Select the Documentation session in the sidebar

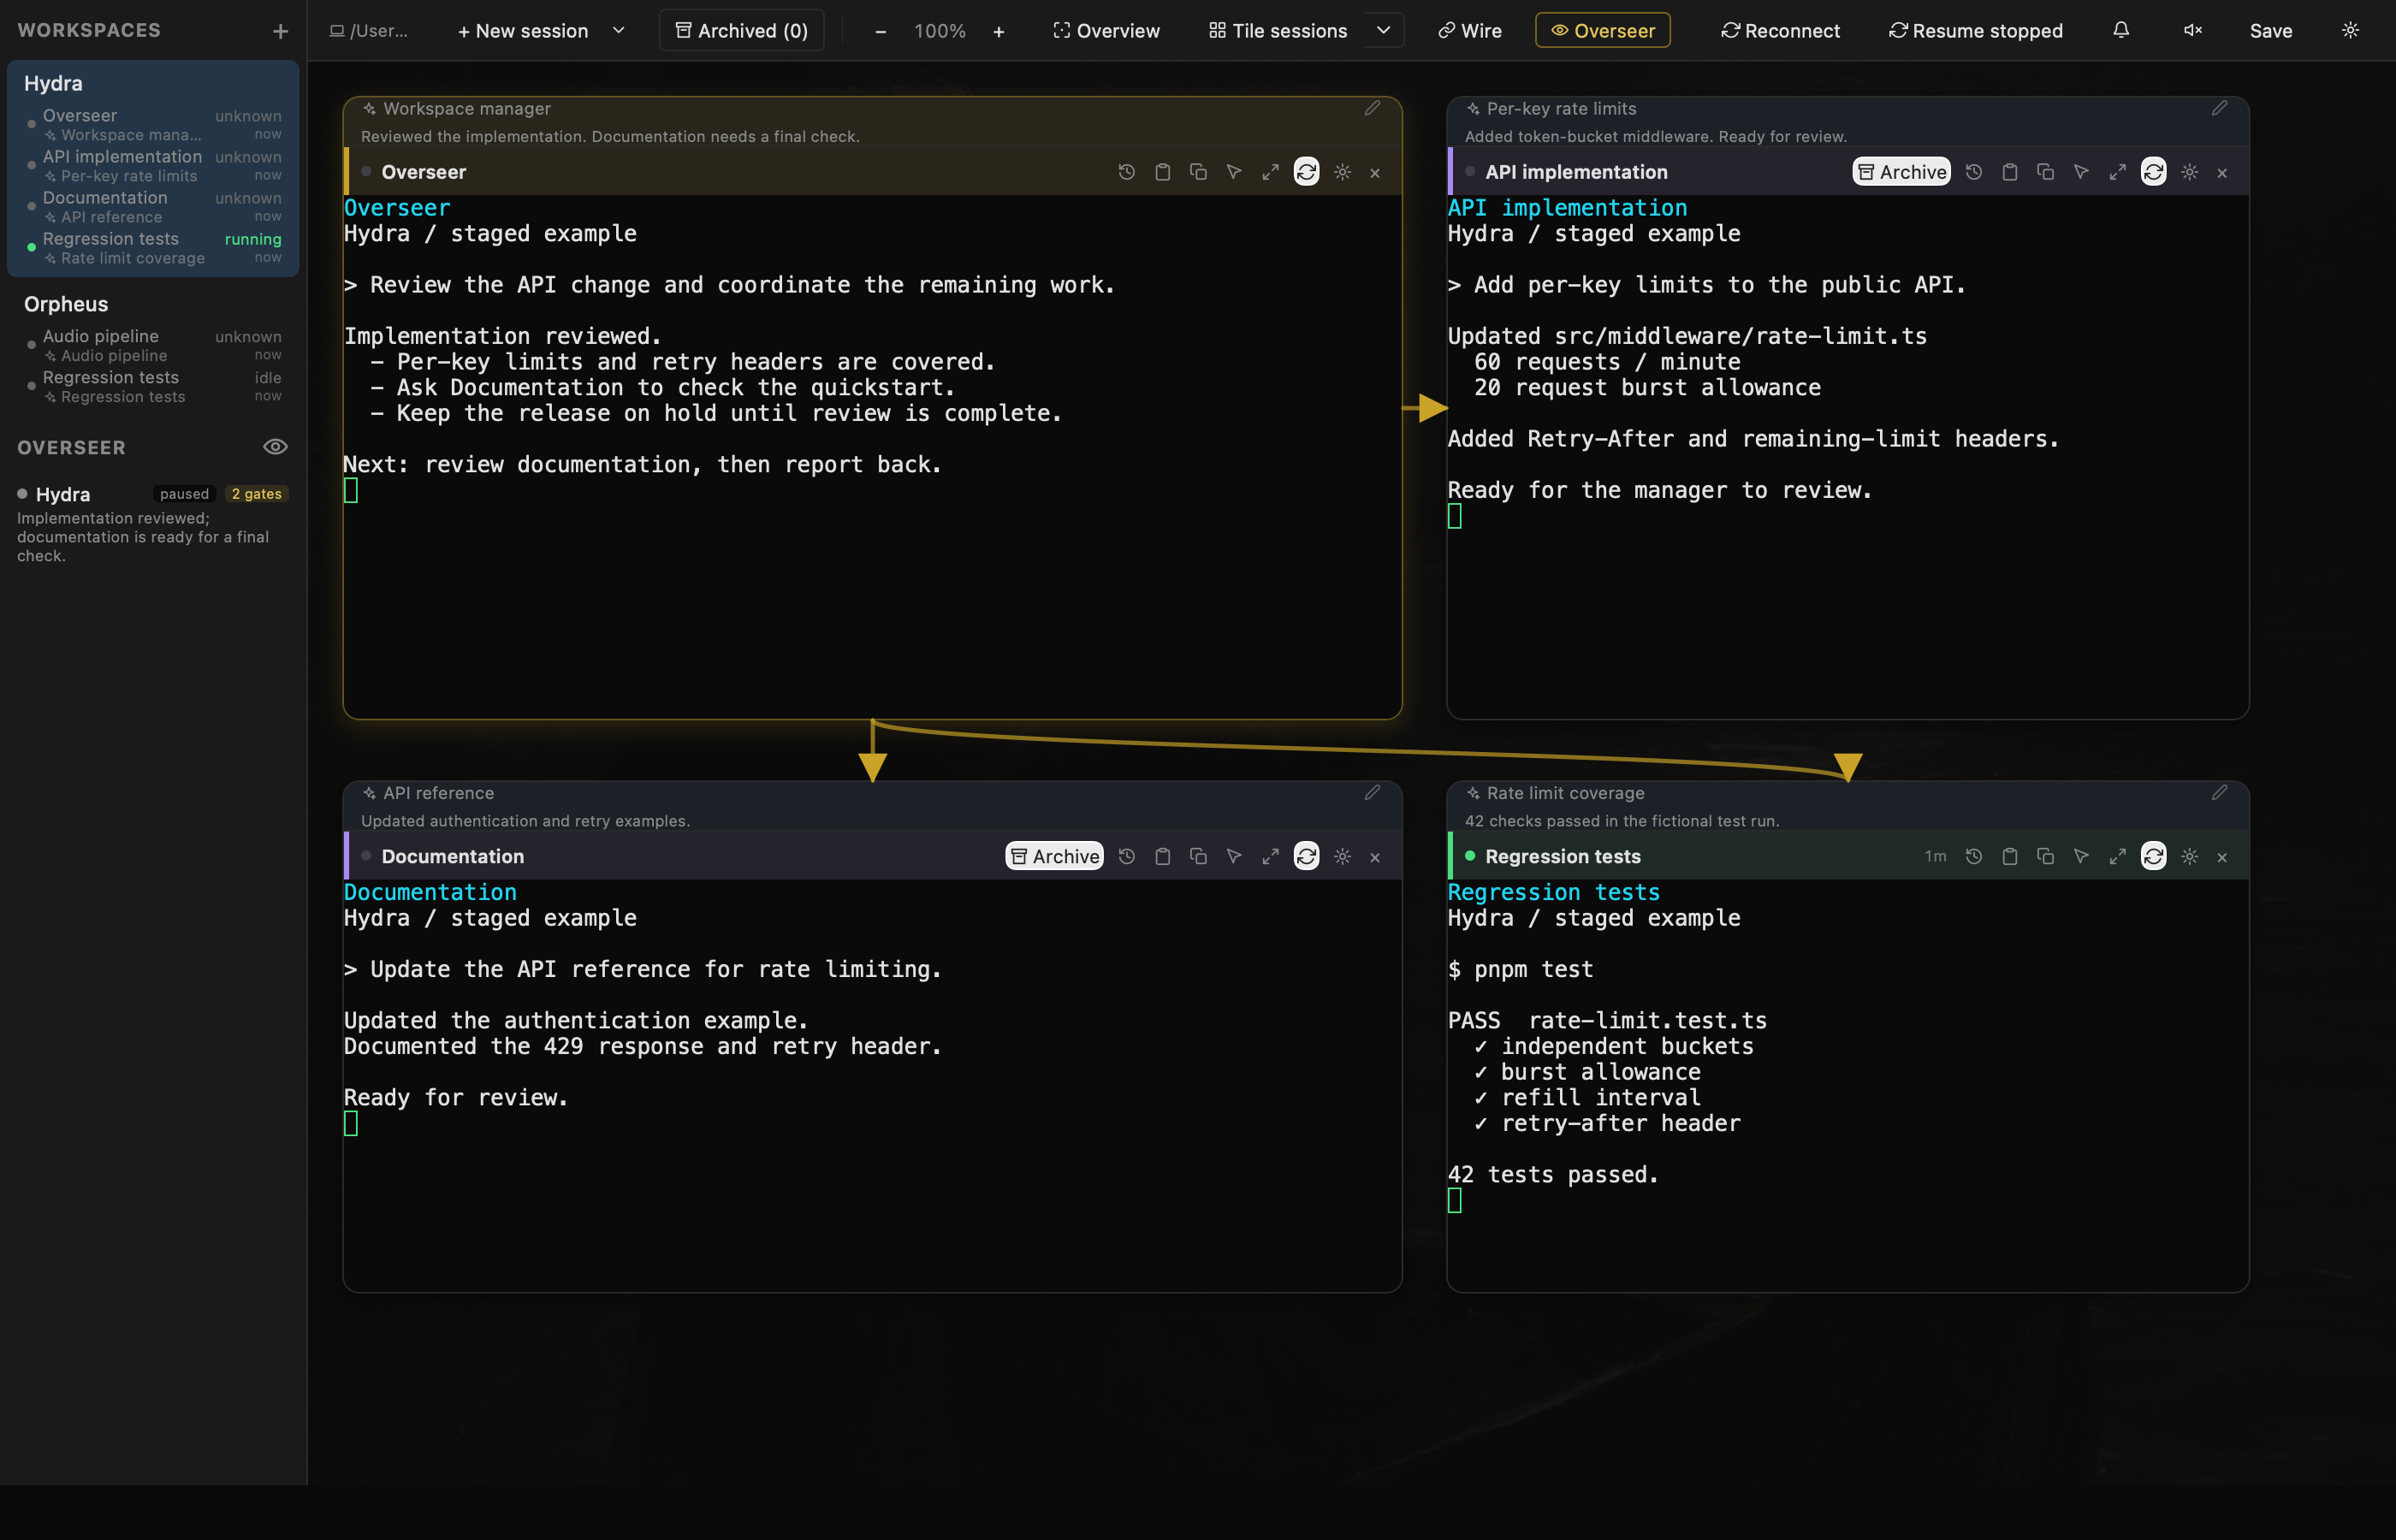[153, 207]
